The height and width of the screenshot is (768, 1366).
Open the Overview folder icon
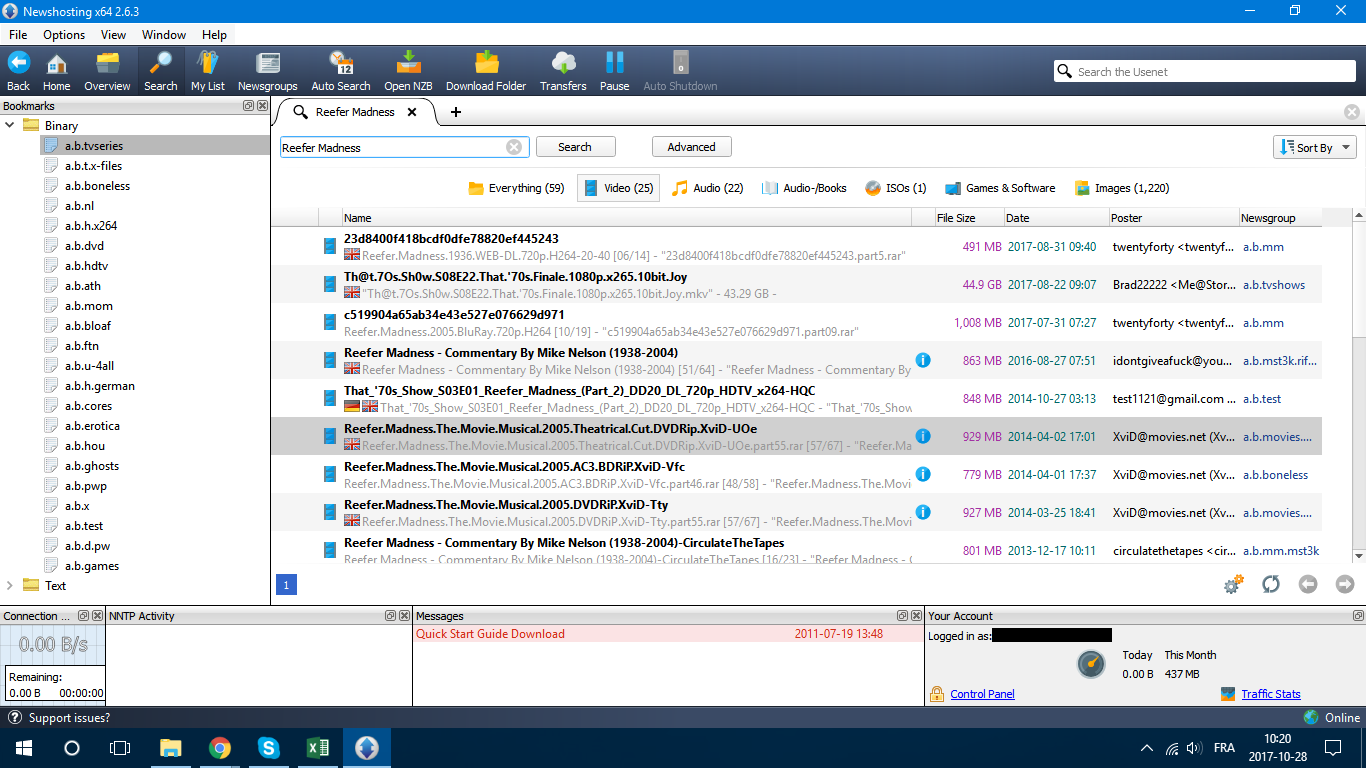pos(107,71)
